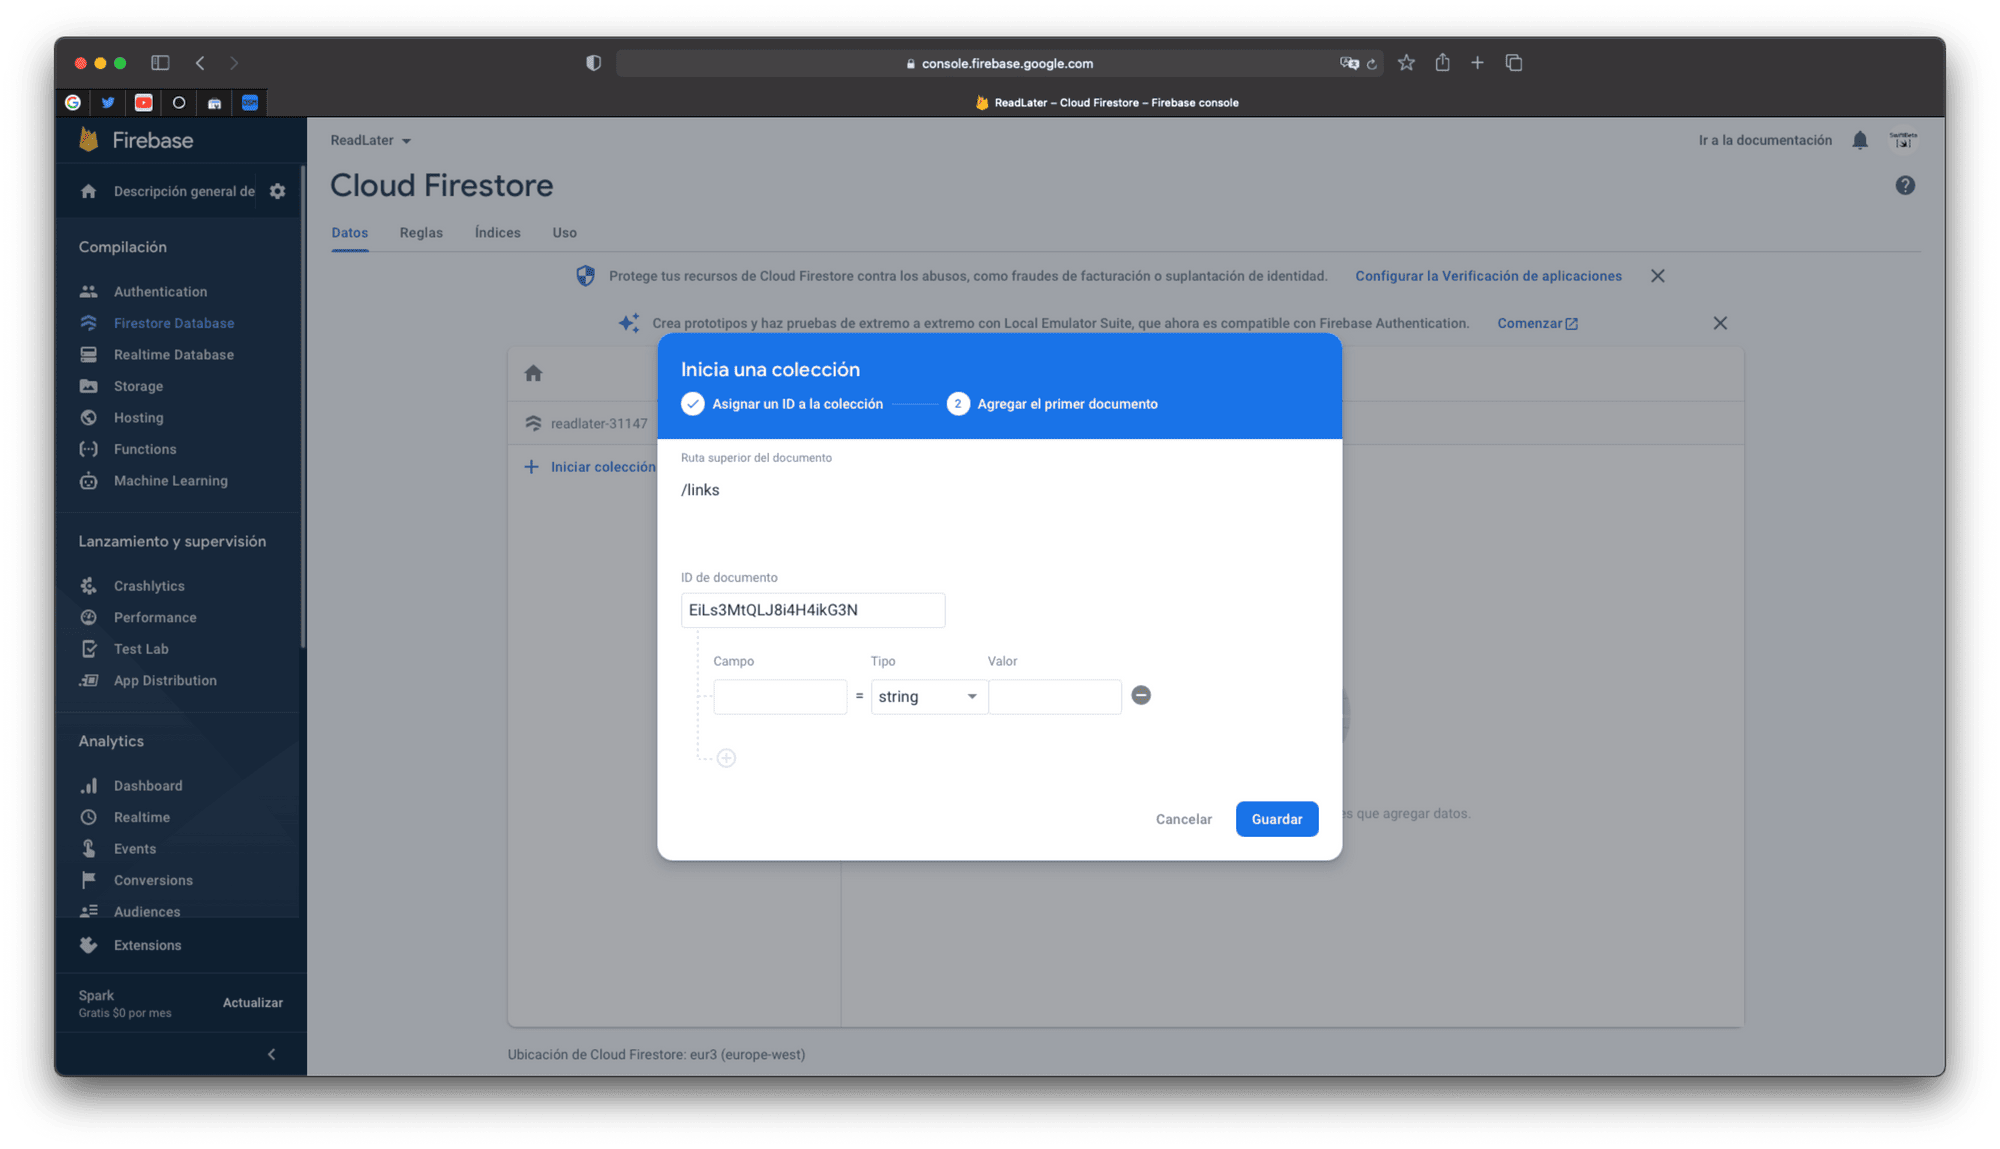Click the home icon beside Descripción general
Screen dimensions: 2000x1149
89,191
